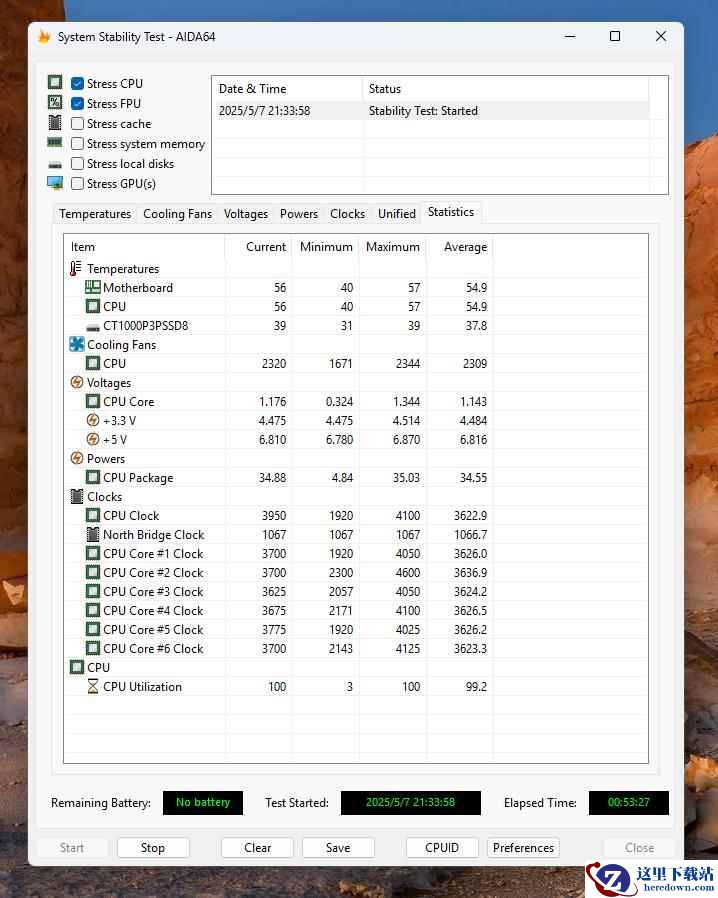Screen dimensions: 718x898
Task: Click the Test Started timestamp display
Action: point(411,802)
